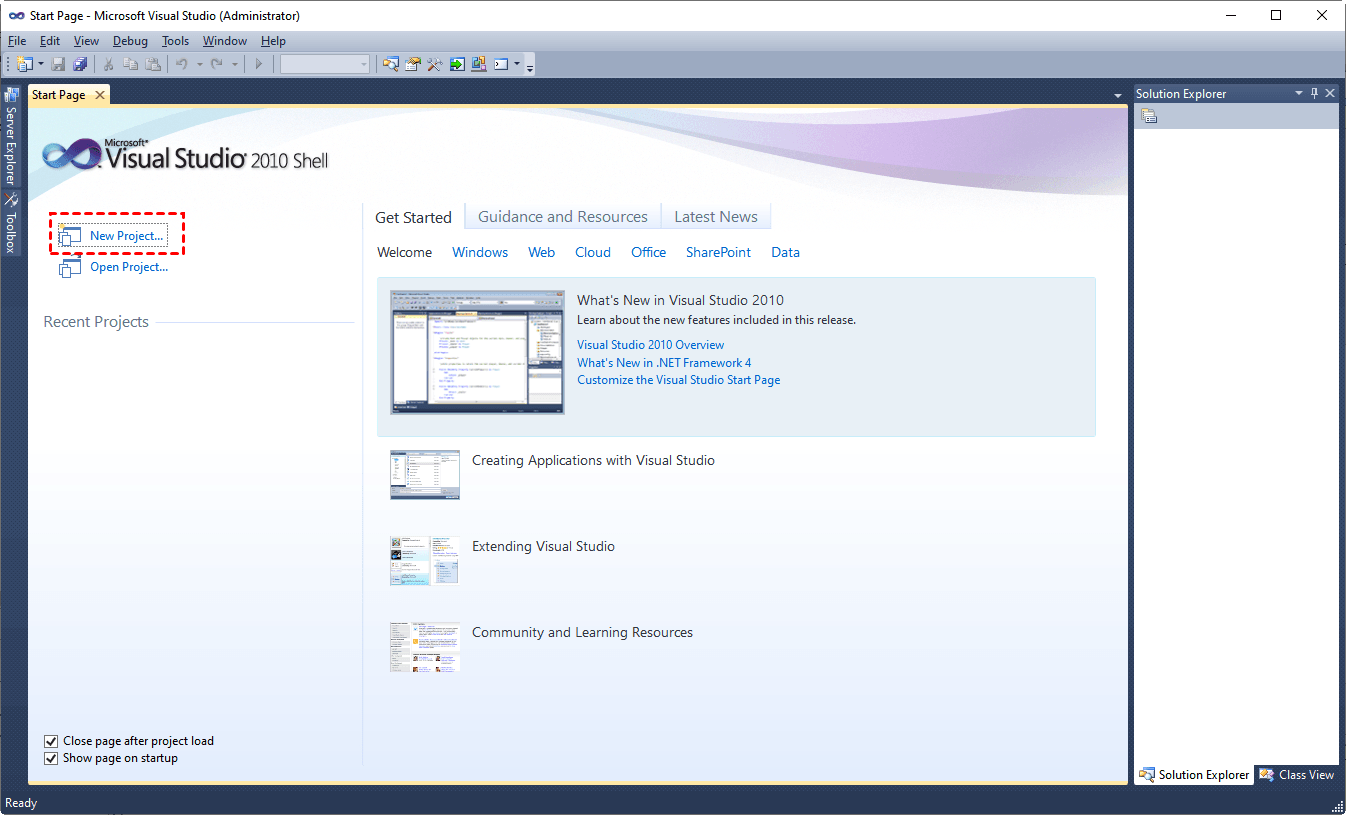The width and height of the screenshot is (1346, 815).
Task: Open the Help menu
Action: pos(273,41)
